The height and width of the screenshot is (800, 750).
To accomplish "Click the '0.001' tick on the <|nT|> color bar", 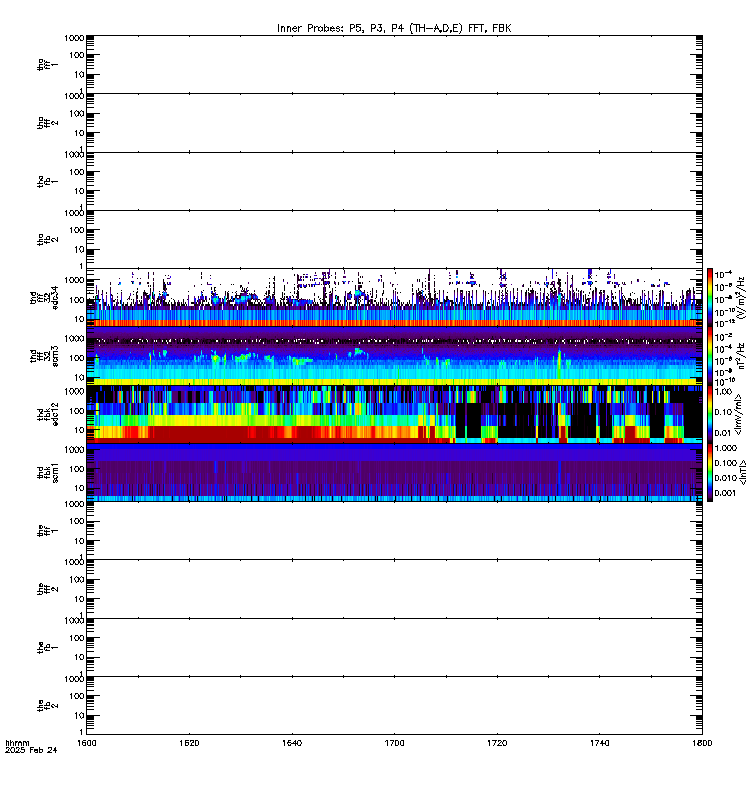I will (725, 493).
